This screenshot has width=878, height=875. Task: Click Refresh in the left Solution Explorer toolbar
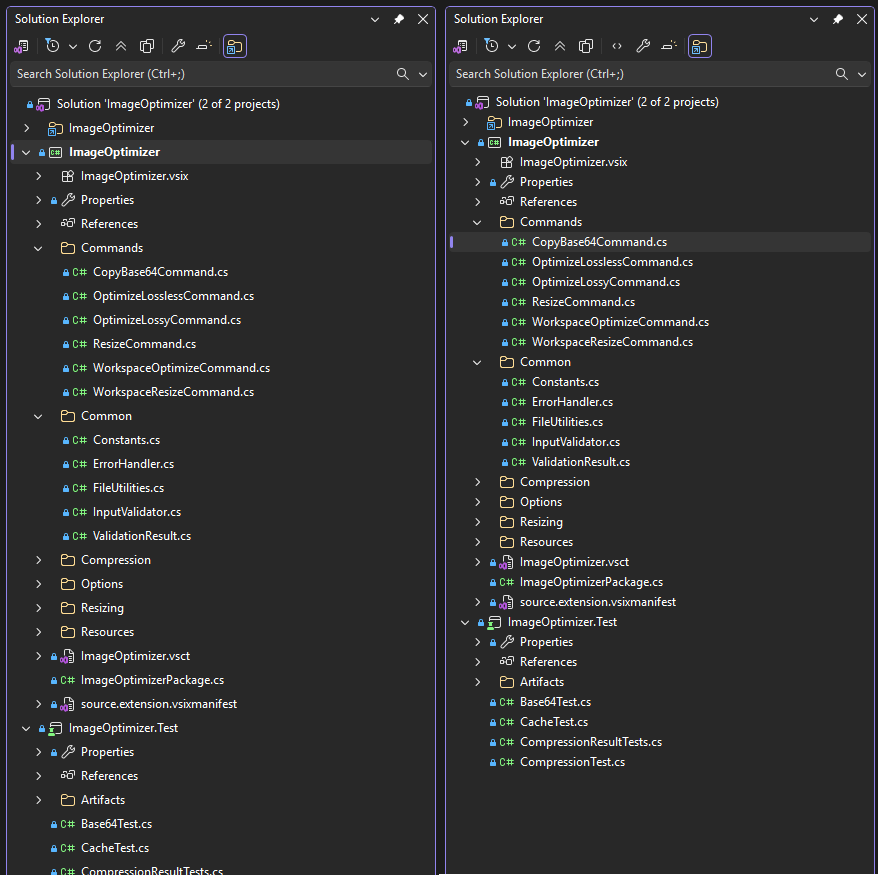click(x=94, y=46)
